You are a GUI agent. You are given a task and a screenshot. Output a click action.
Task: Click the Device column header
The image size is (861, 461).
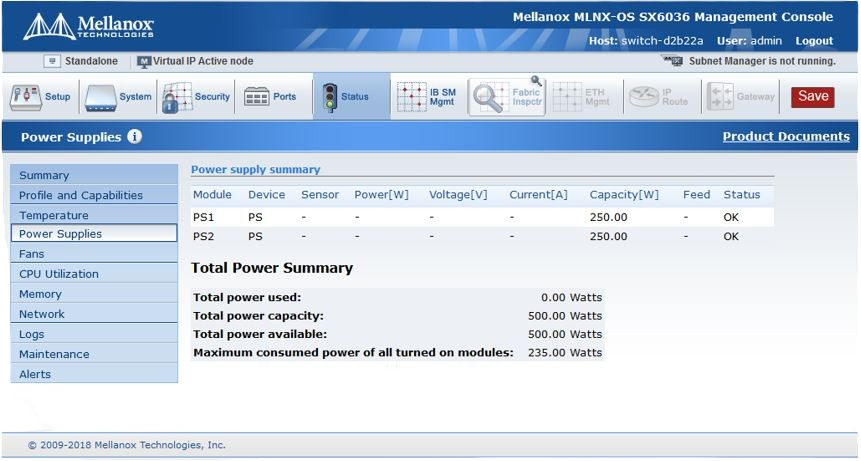click(266, 195)
